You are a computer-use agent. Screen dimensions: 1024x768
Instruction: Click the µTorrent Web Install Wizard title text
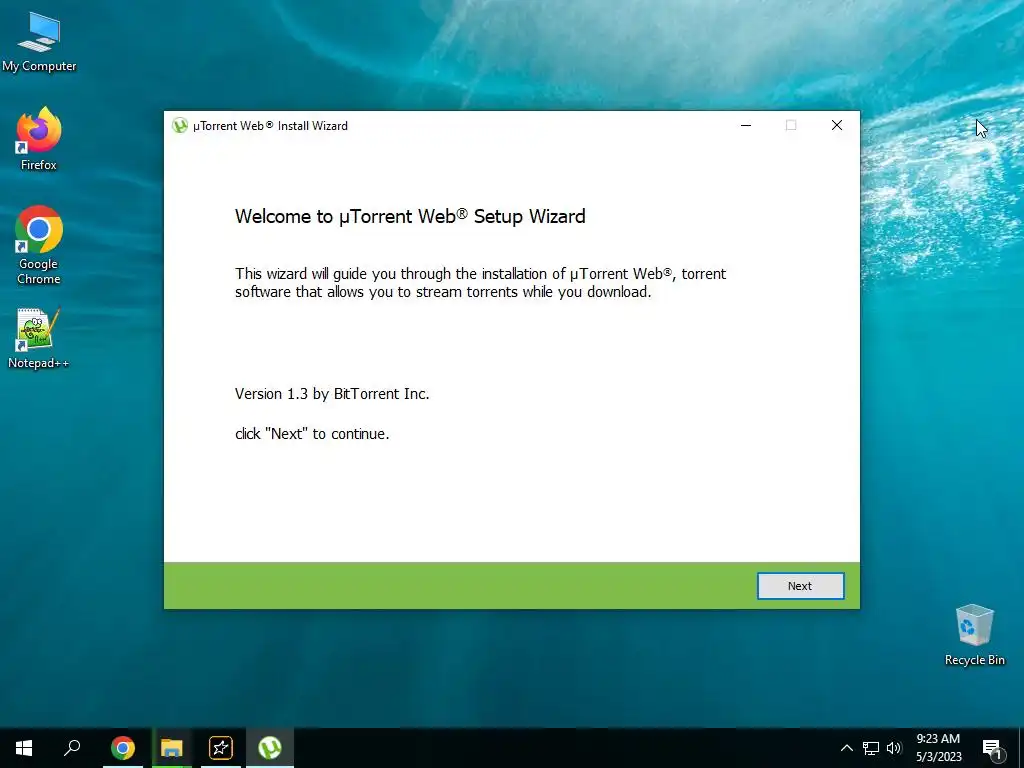(270, 126)
